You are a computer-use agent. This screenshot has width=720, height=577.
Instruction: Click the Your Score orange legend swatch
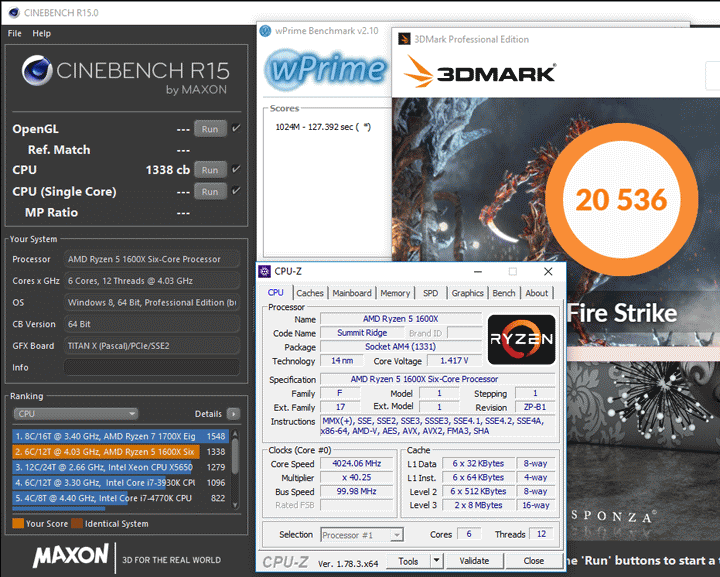pyautogui.click(x=18, y=523)
